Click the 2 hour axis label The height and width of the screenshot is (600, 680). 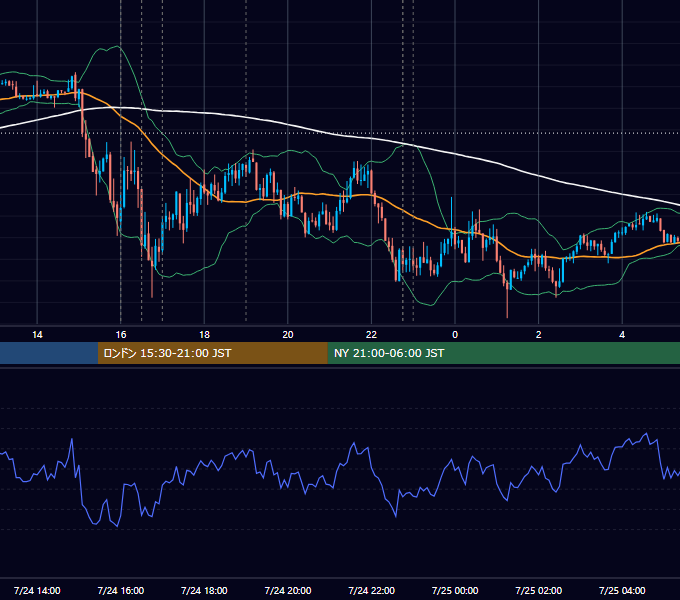point(539,335)
